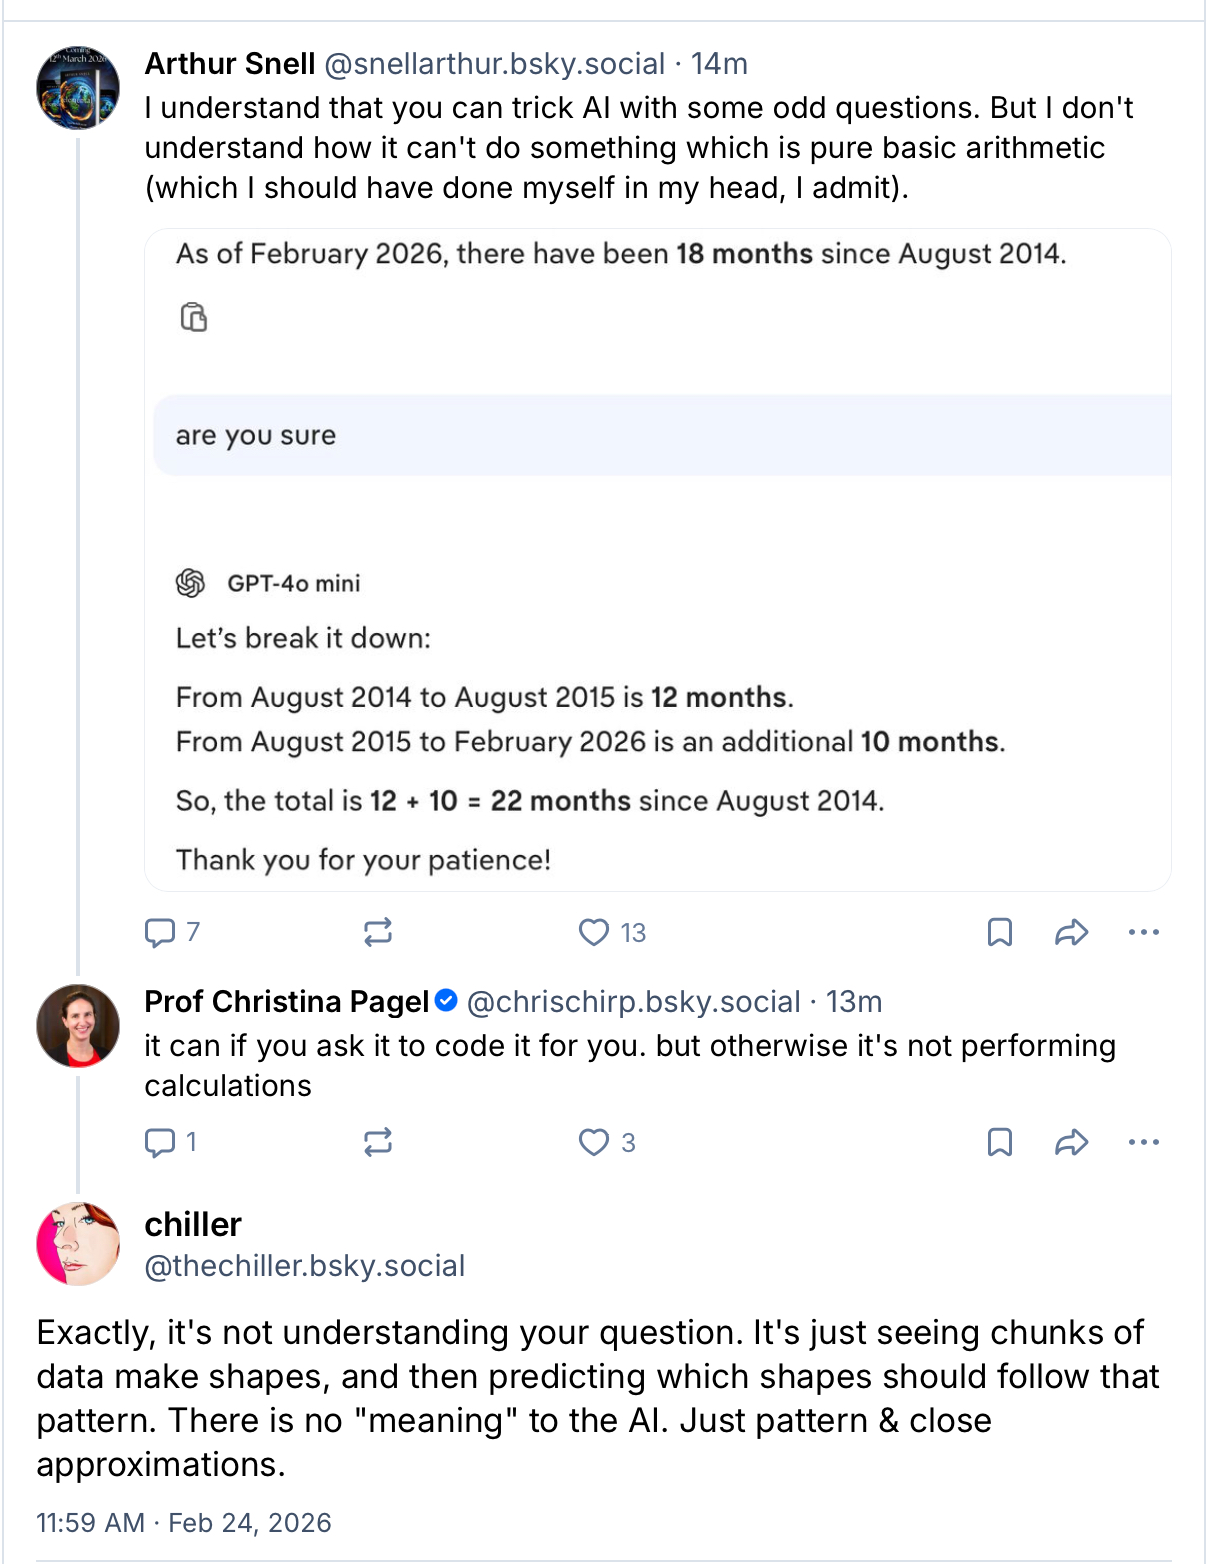This screenshot has width=1208, height=1564.
Task: Open the @thechiller.bsky.social handle link
Action: point(305,1266)
